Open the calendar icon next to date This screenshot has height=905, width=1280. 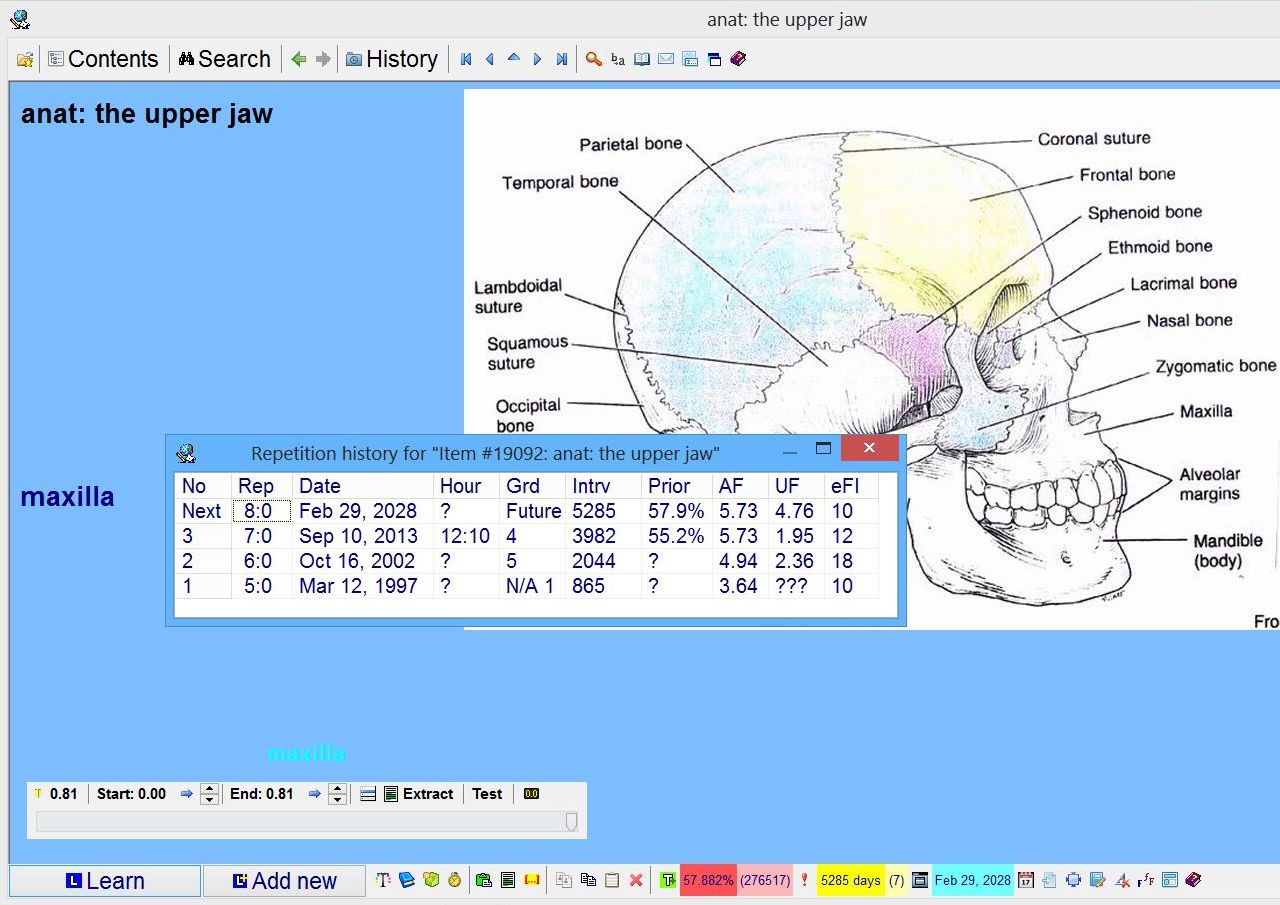tap(1026, 881)
